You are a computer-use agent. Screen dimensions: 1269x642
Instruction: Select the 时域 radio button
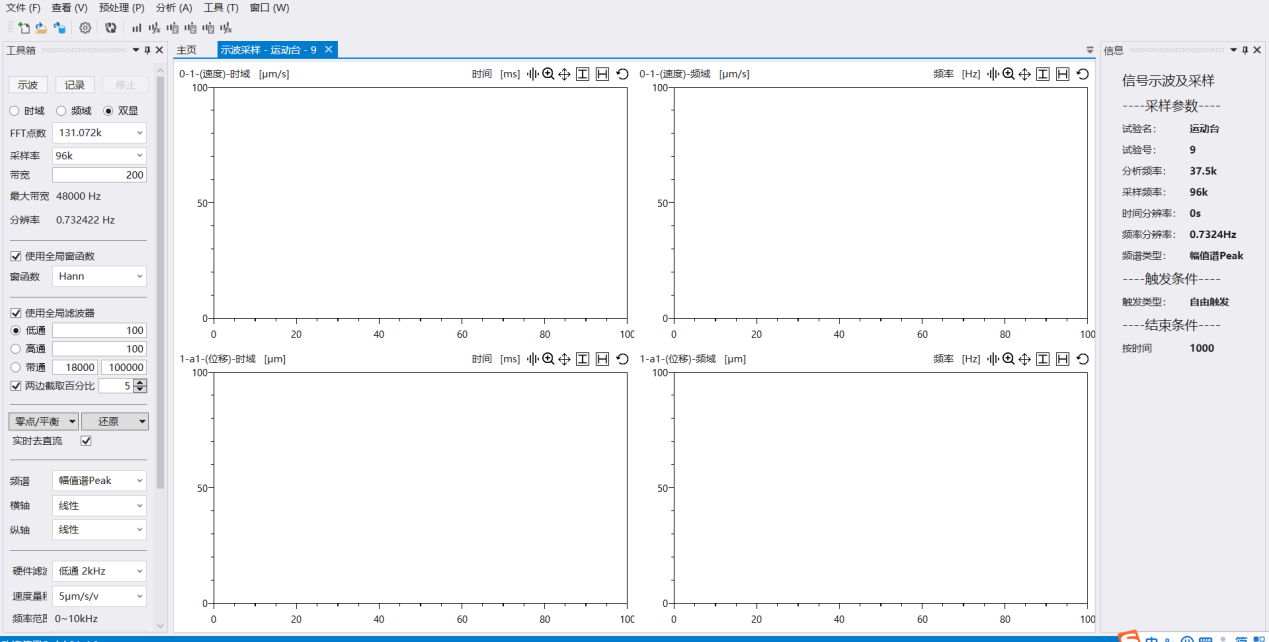(15, 111)
